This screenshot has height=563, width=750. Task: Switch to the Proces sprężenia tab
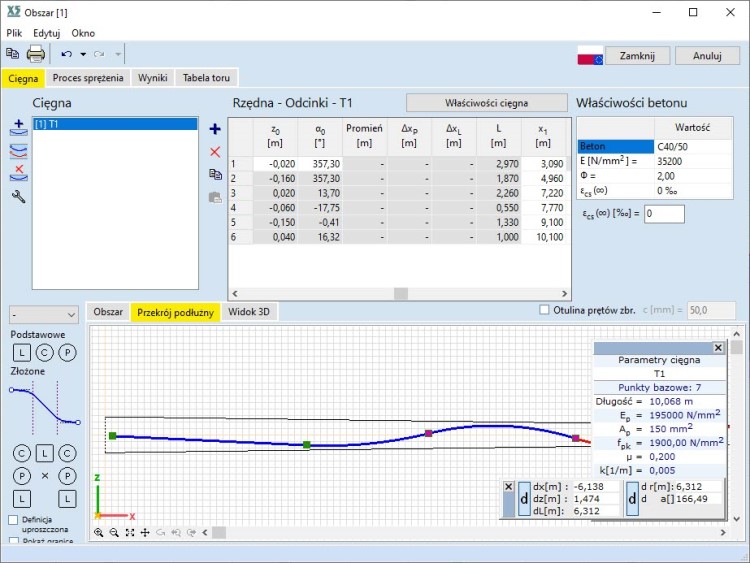88,77
